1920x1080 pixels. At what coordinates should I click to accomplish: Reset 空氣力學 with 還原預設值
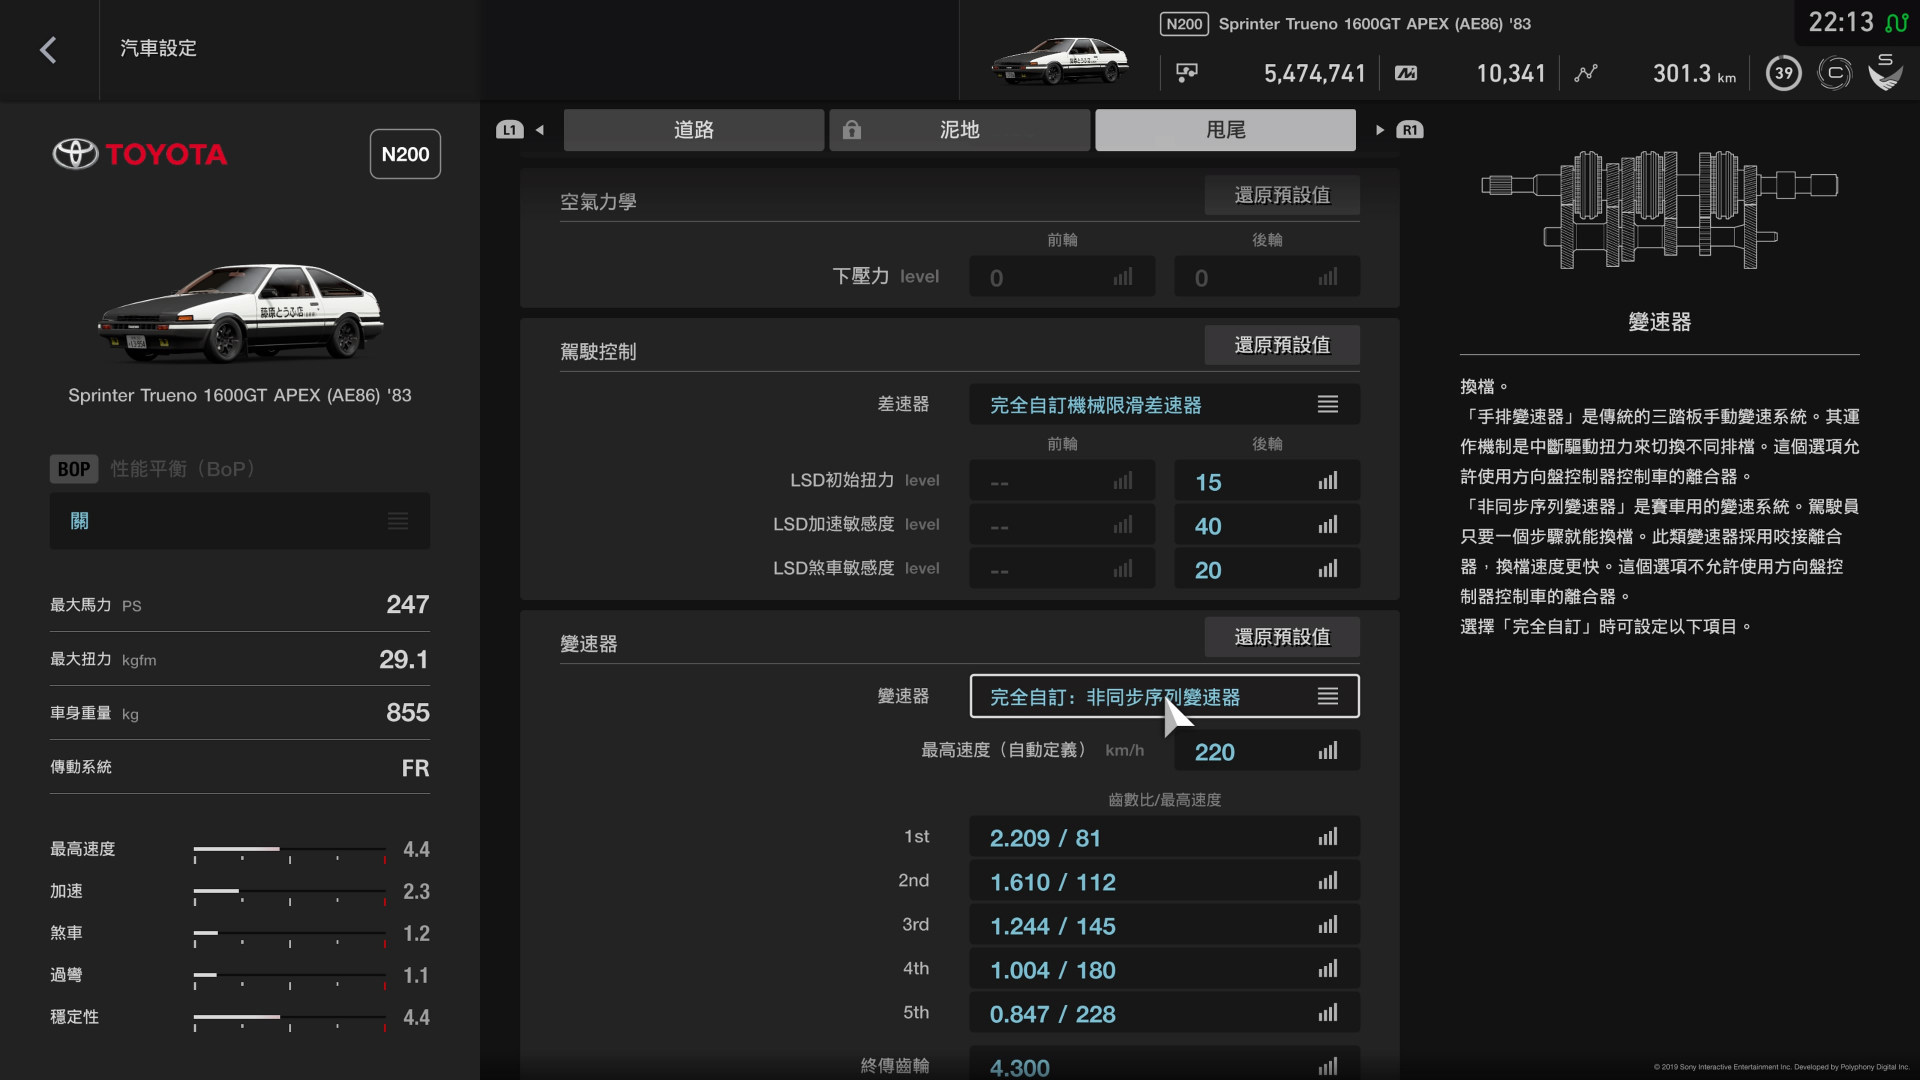[x=1282, y=195]
